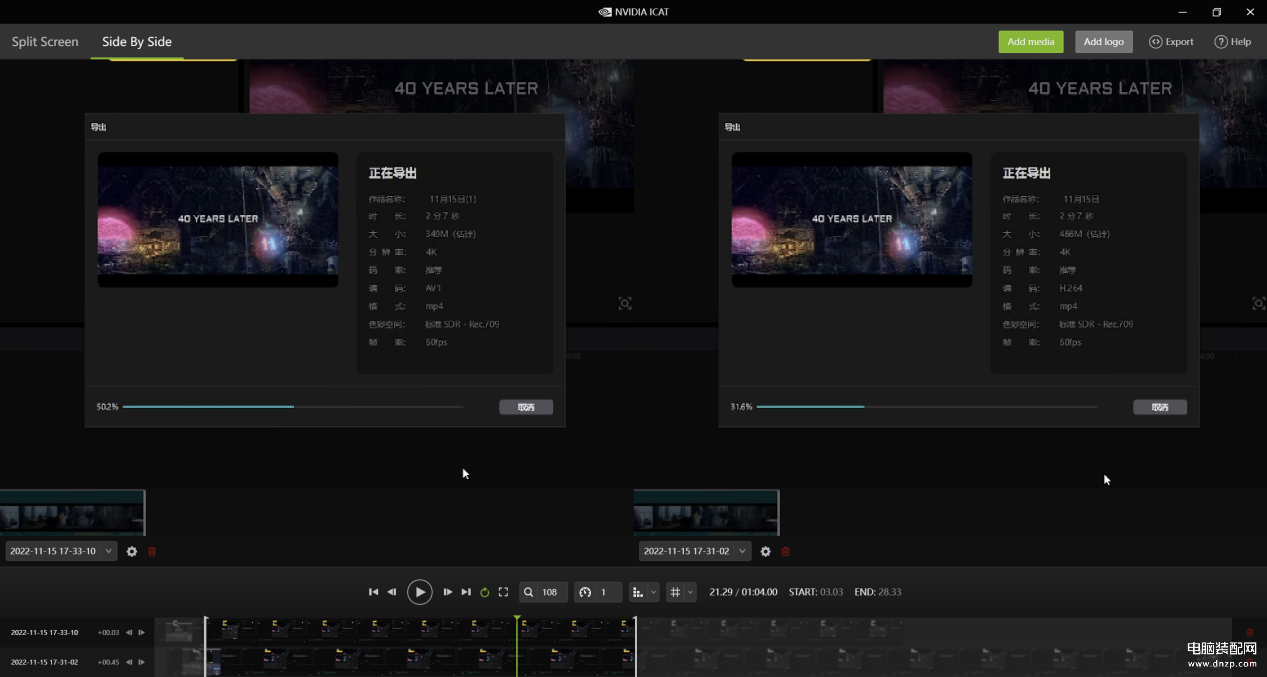Open the Export option
Viewport: 1267px width, 677px height.
1172,42
